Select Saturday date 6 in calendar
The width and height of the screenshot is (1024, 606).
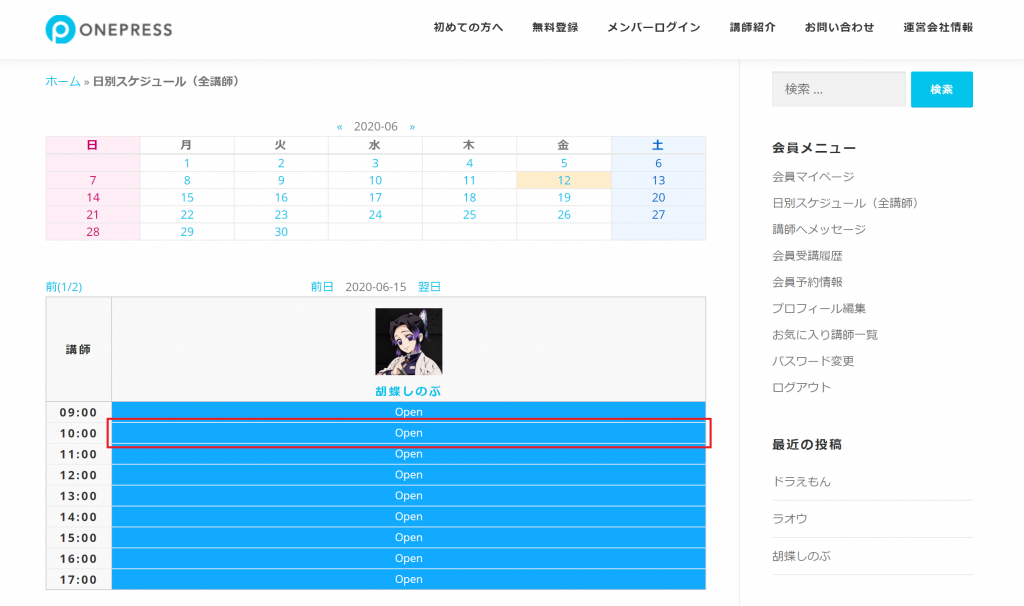[658, 163]
